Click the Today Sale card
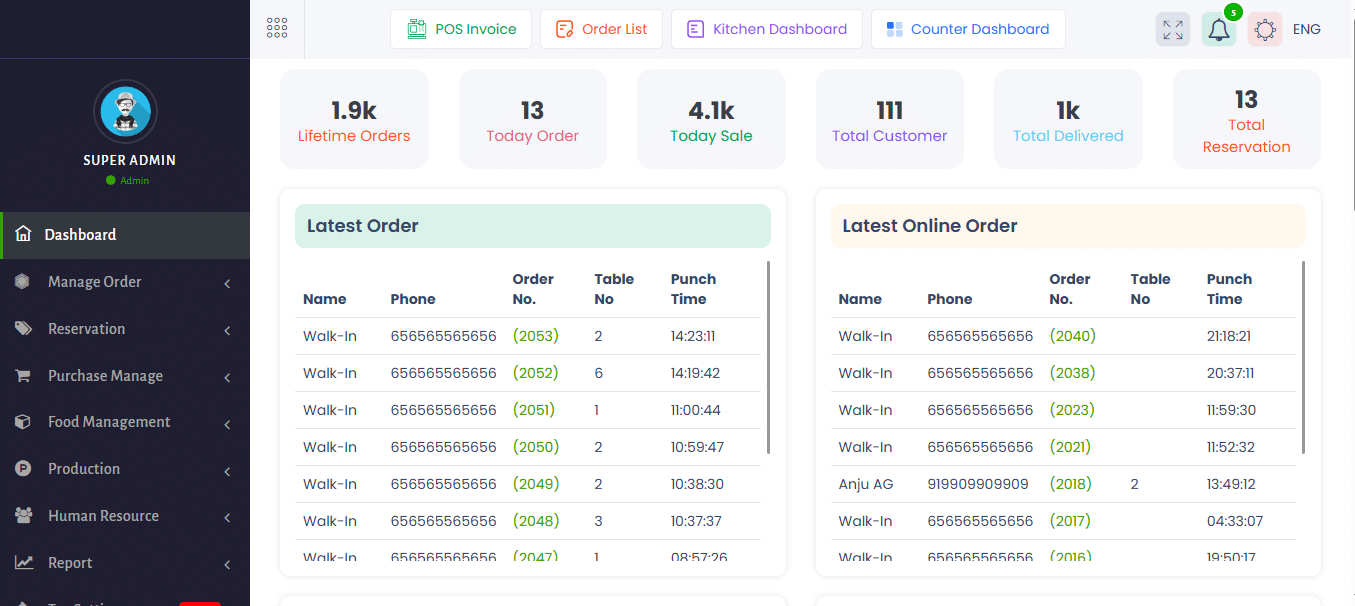The image size is (1355, 606). click(711, 119)
